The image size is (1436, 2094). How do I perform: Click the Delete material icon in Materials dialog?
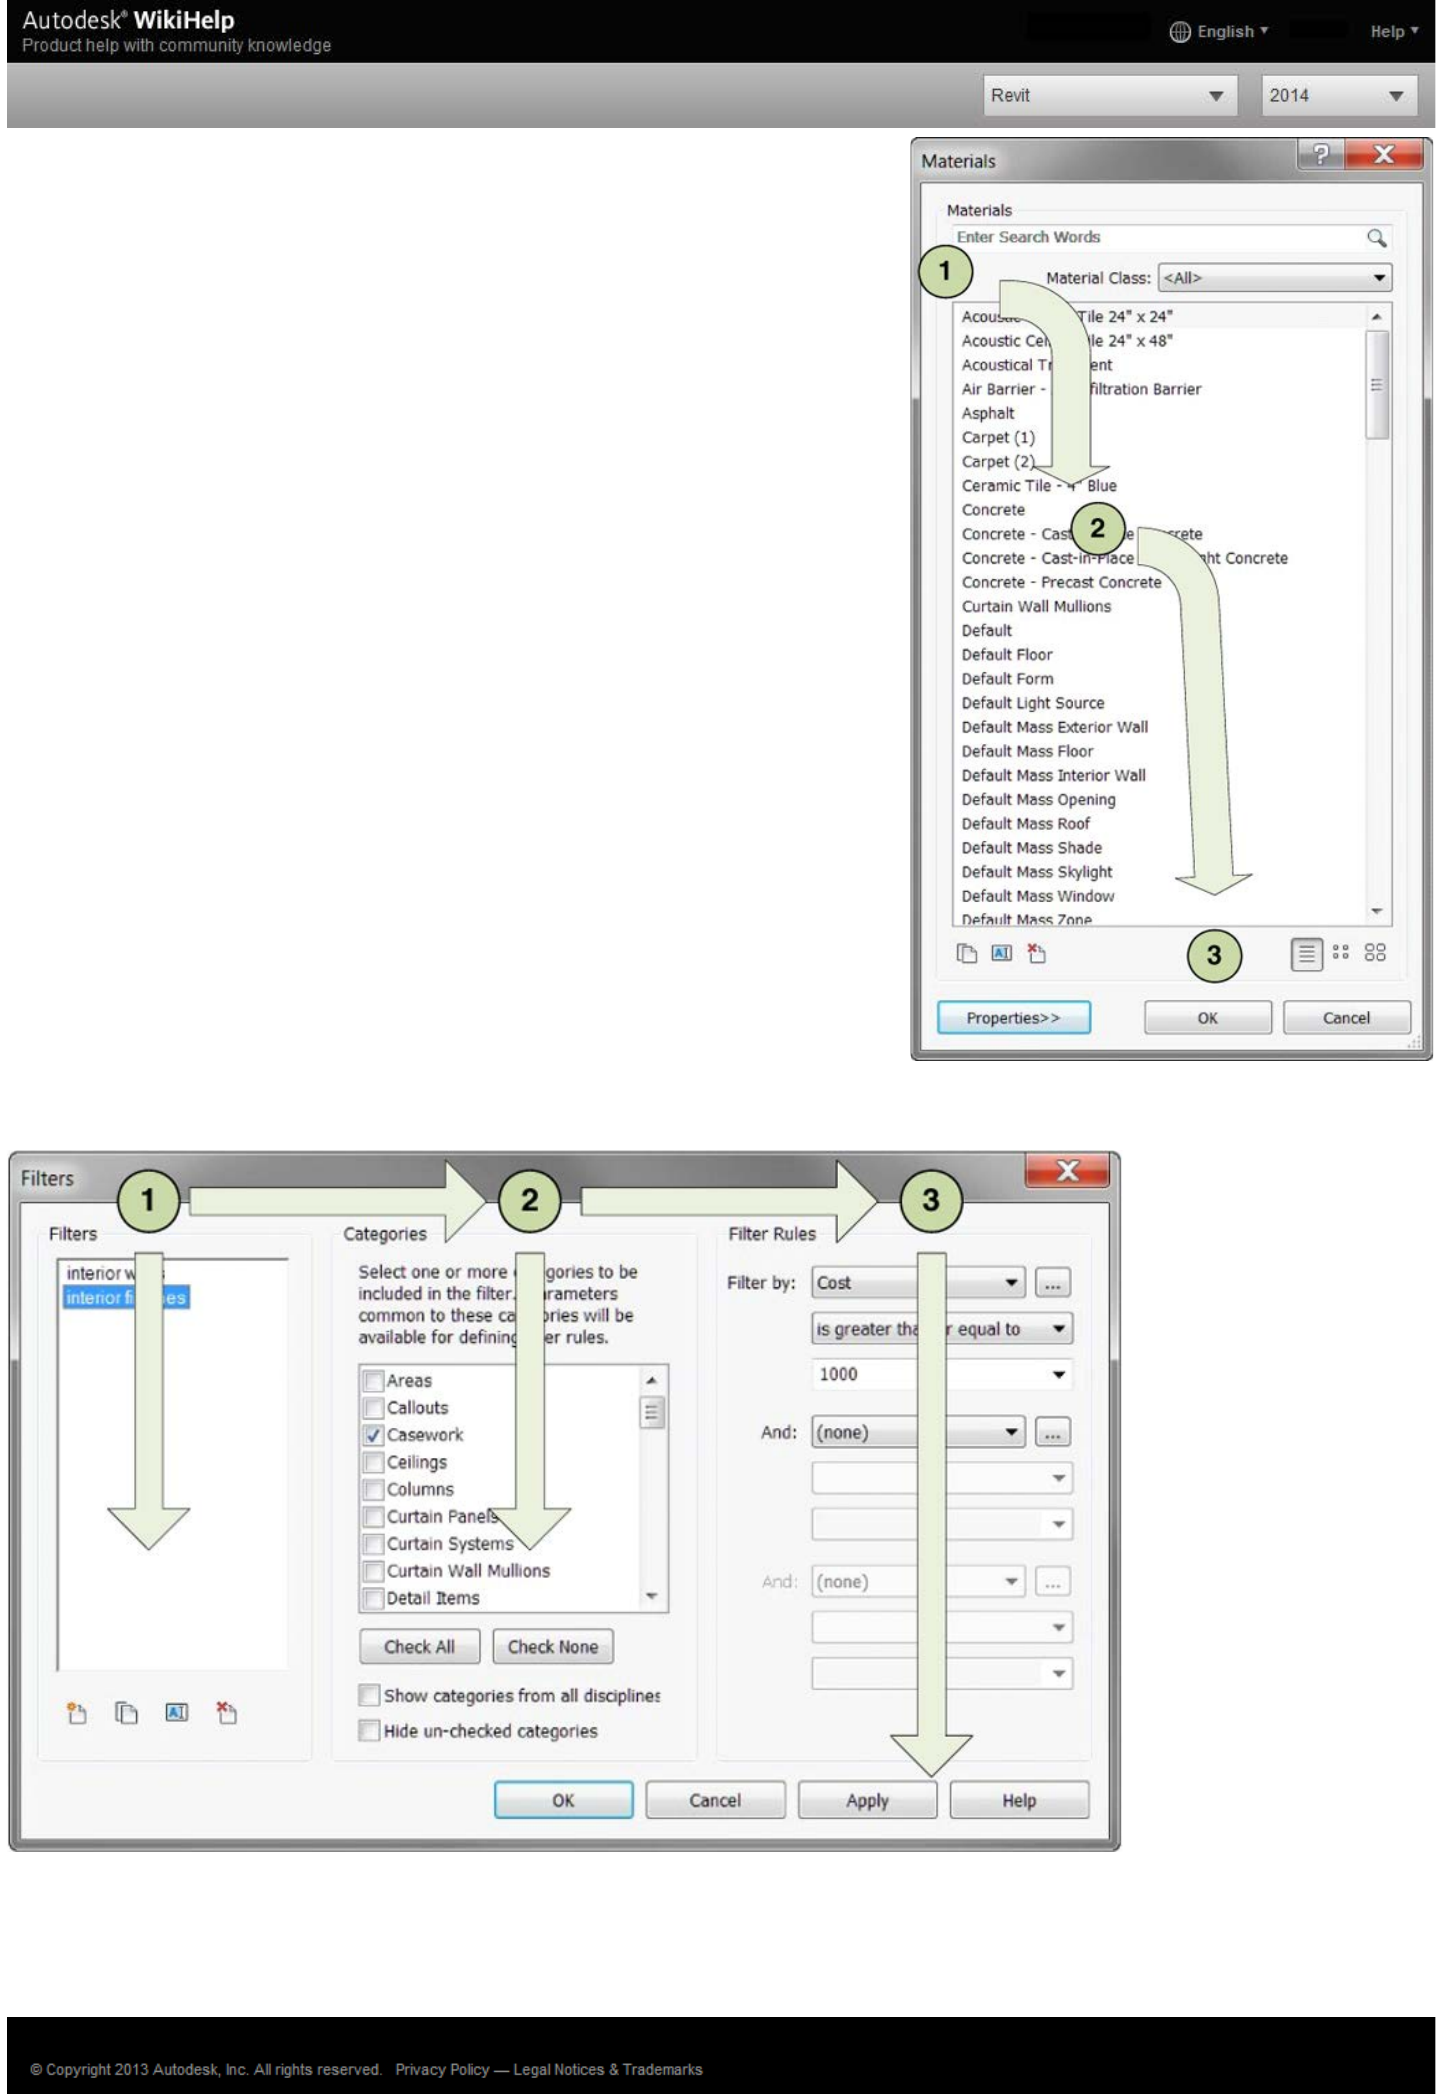[1036, 954]
